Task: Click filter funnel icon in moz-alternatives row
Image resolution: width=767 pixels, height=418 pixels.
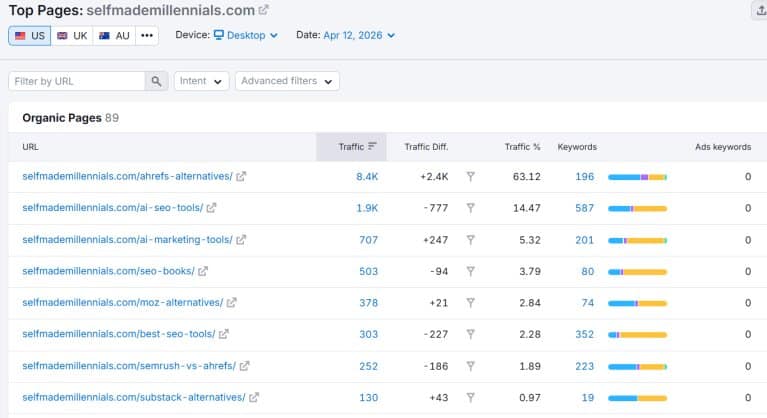Action: click(471, 303)
